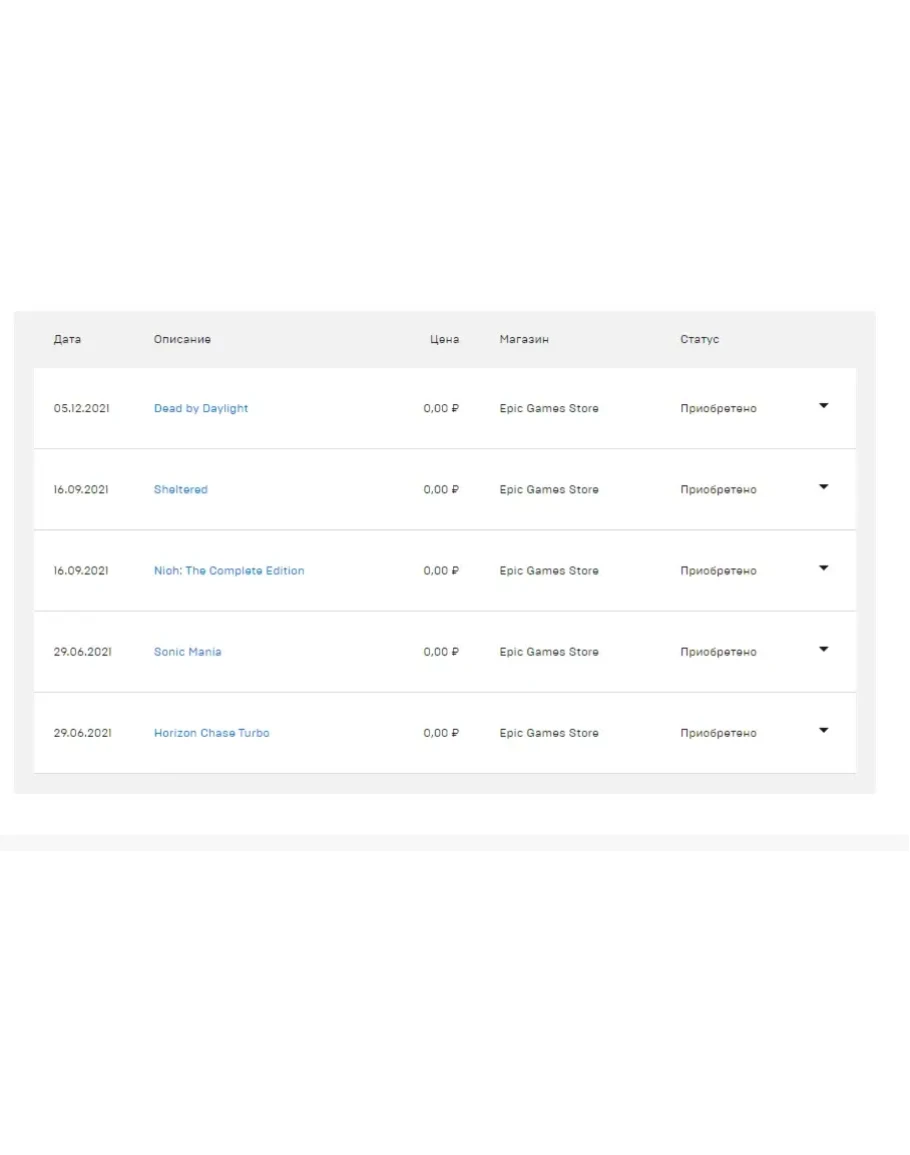The height and width of the screenshot is (1155, 910).
Task: Click the Описание column header
Action: (182, 340)
